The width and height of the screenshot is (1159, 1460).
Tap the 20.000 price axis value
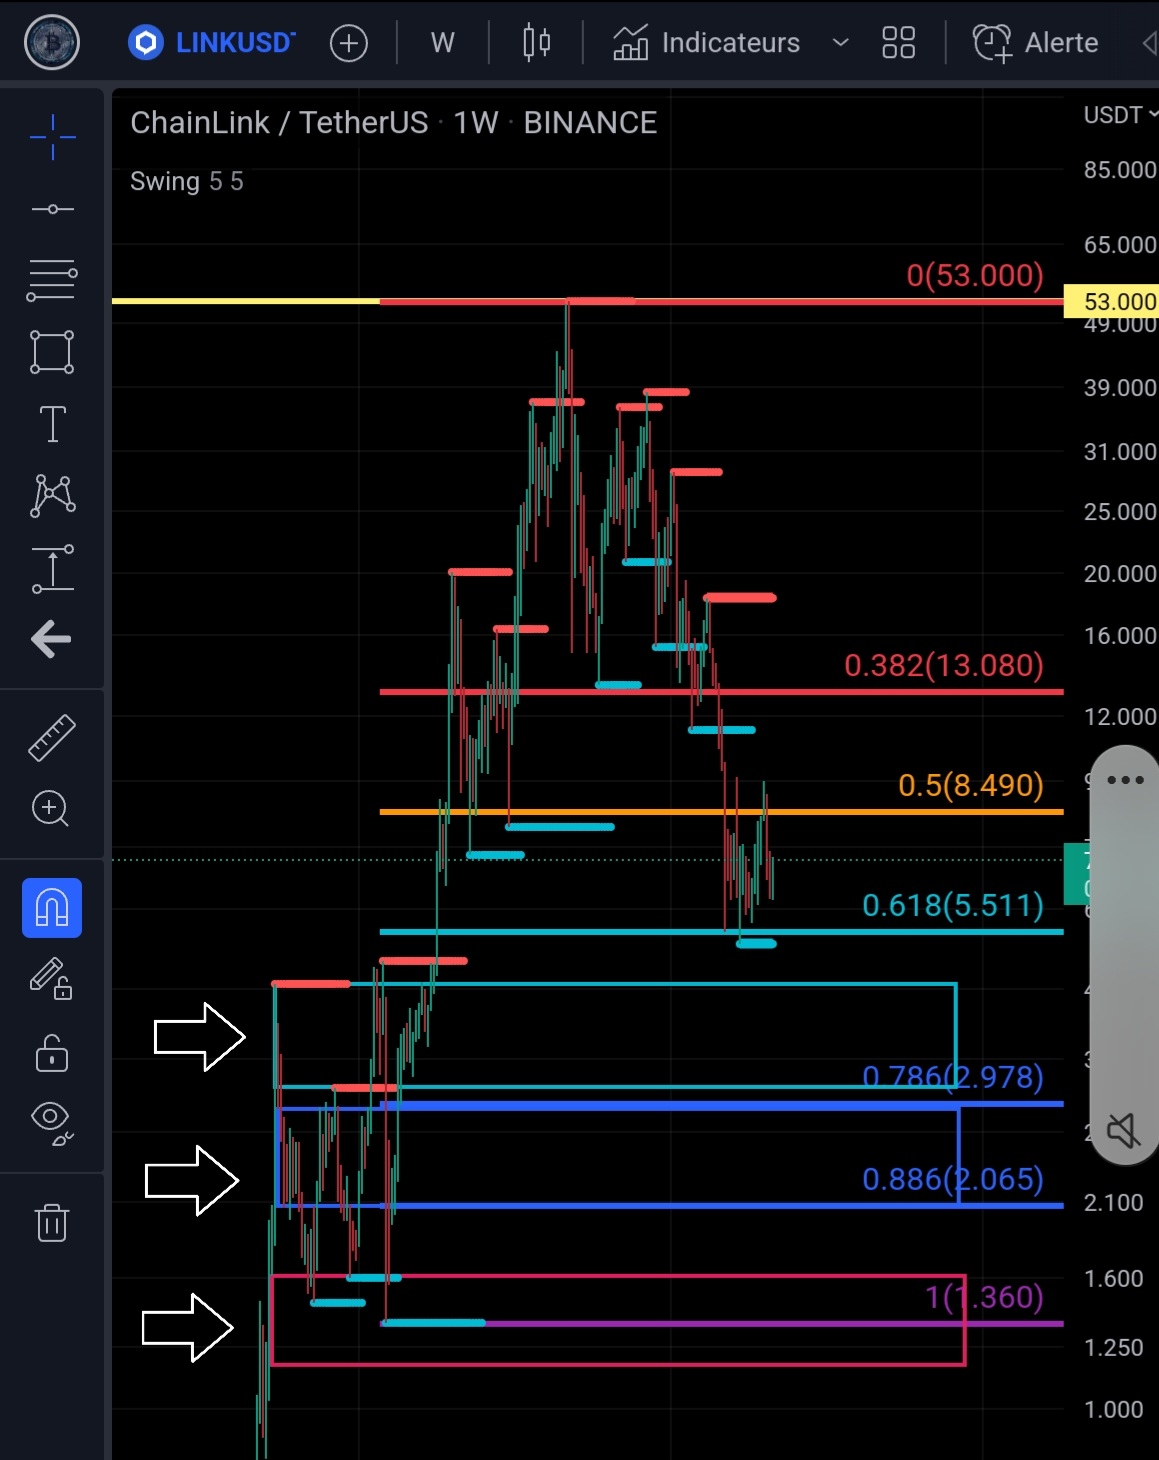[x=1120, y=574]
